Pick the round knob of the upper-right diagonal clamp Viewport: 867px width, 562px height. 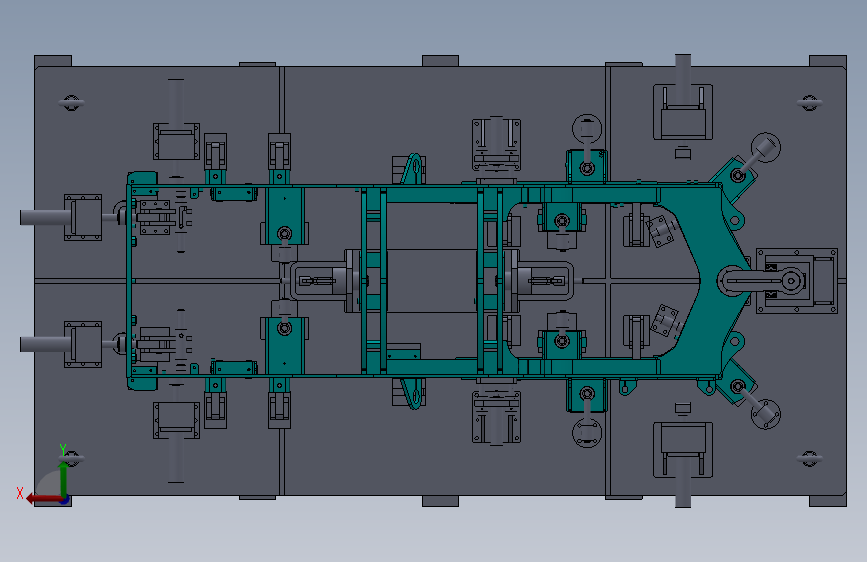766,148
